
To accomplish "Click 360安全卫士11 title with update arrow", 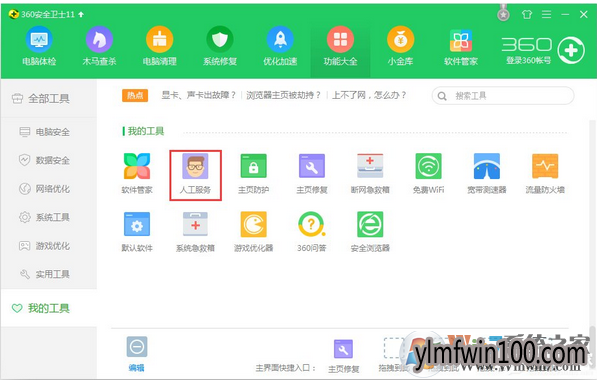I will 46,14.
